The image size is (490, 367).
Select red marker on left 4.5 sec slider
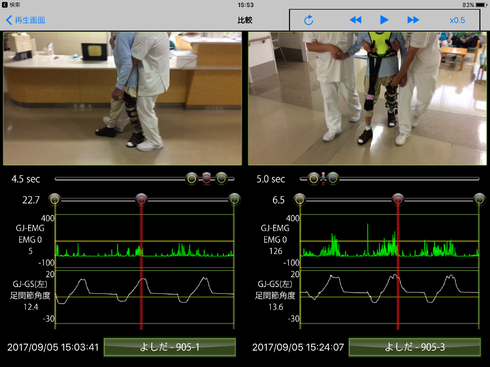pos(207,179)
